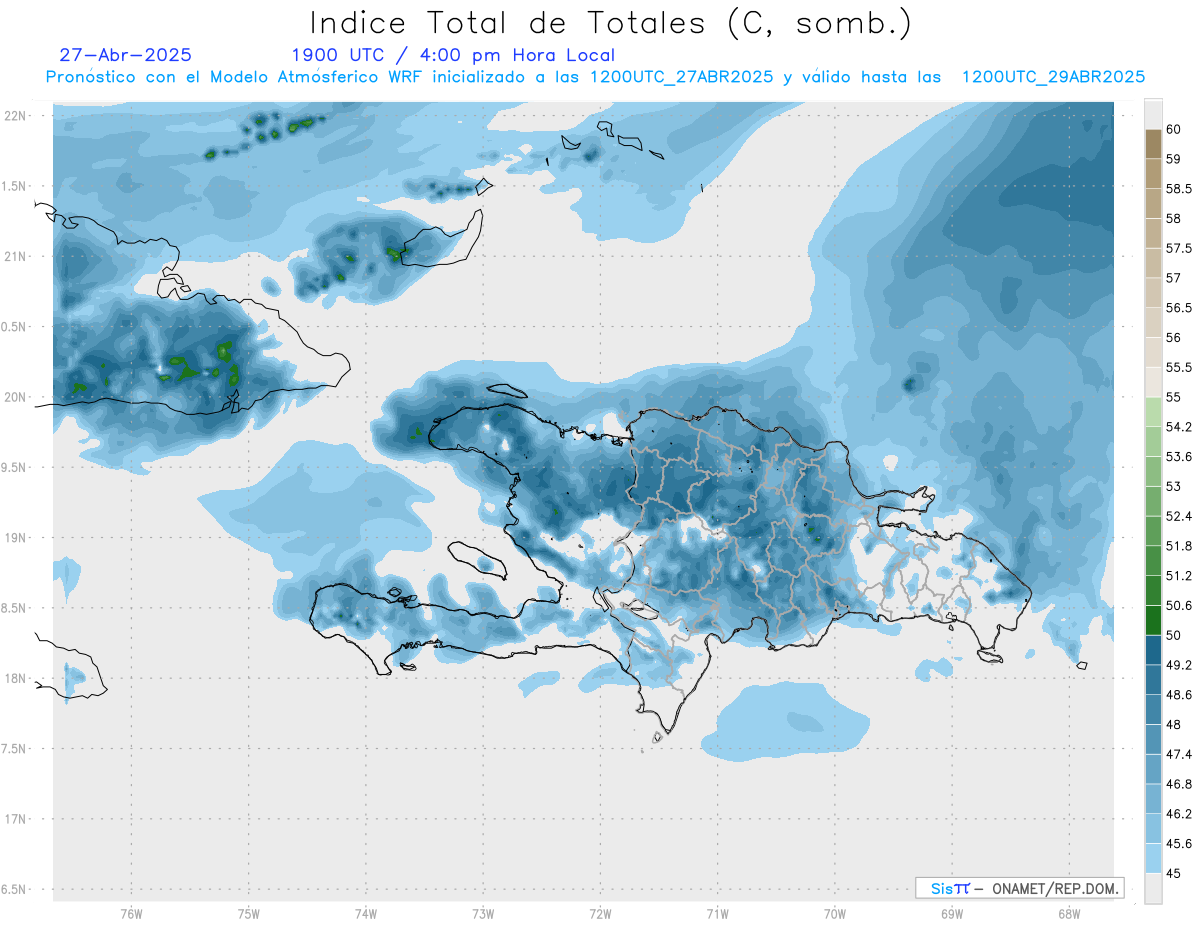Click the lightest blue swatch between 45 and 45.6

pos(1153,858)
